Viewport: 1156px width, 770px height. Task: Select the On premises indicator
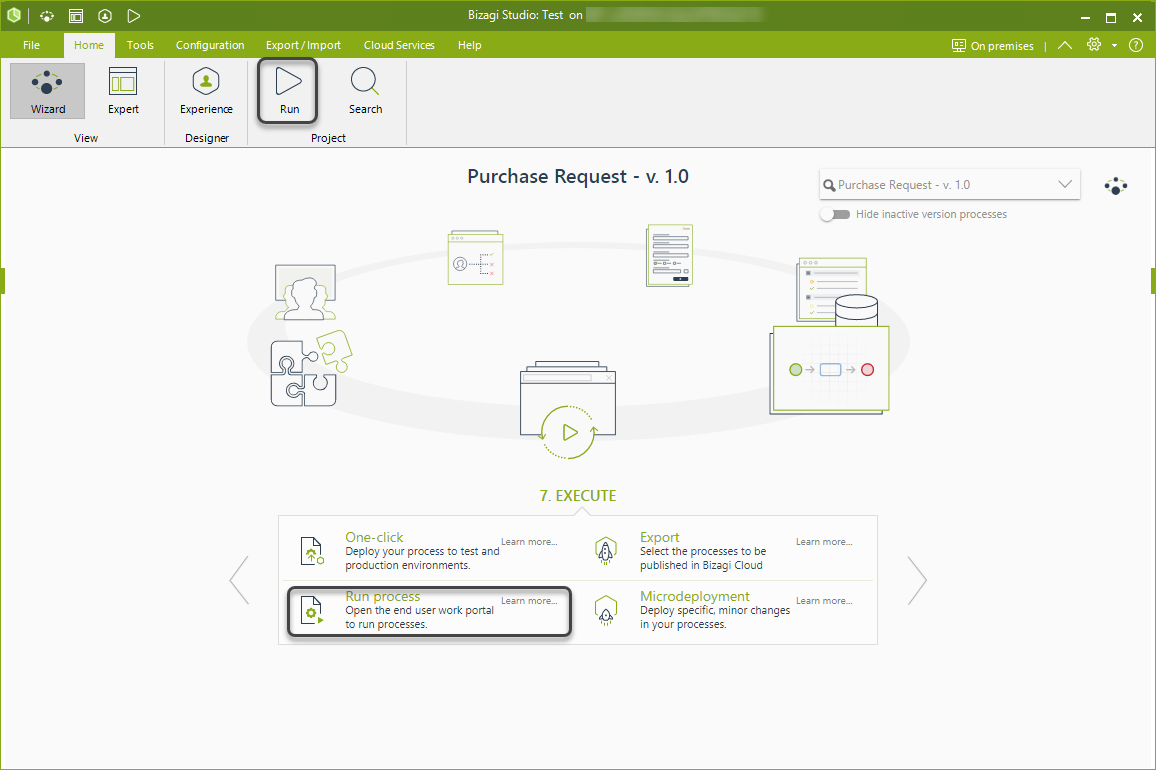coord(992,46)
